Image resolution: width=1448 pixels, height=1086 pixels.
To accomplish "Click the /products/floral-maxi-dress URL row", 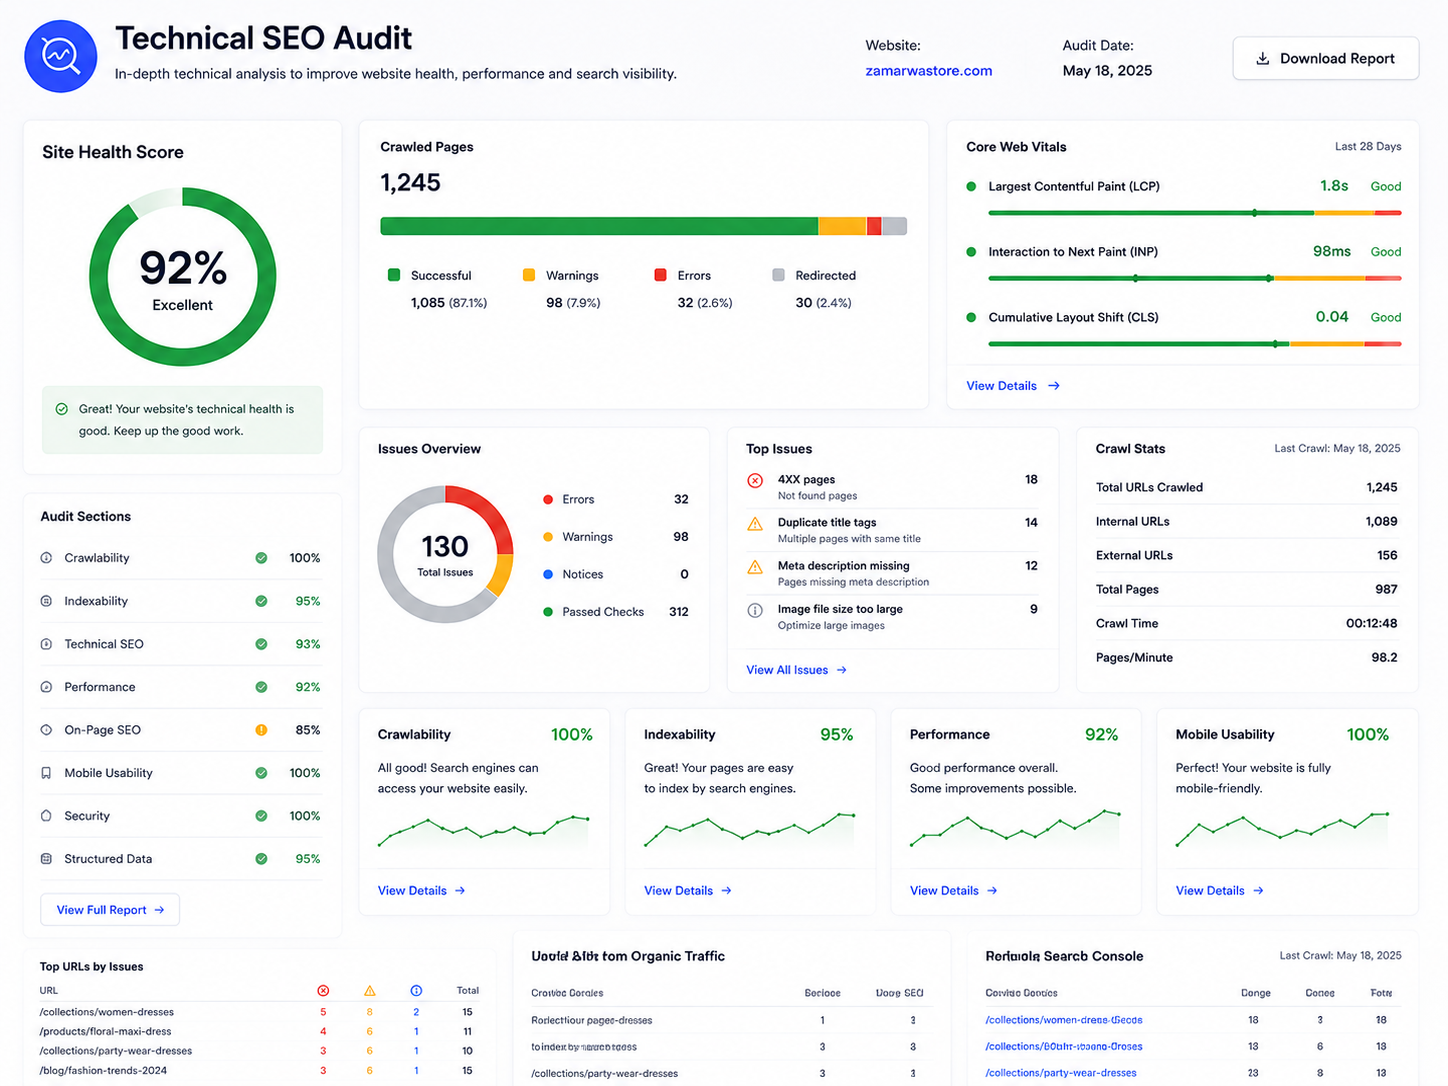I will tap(259, 1031).
